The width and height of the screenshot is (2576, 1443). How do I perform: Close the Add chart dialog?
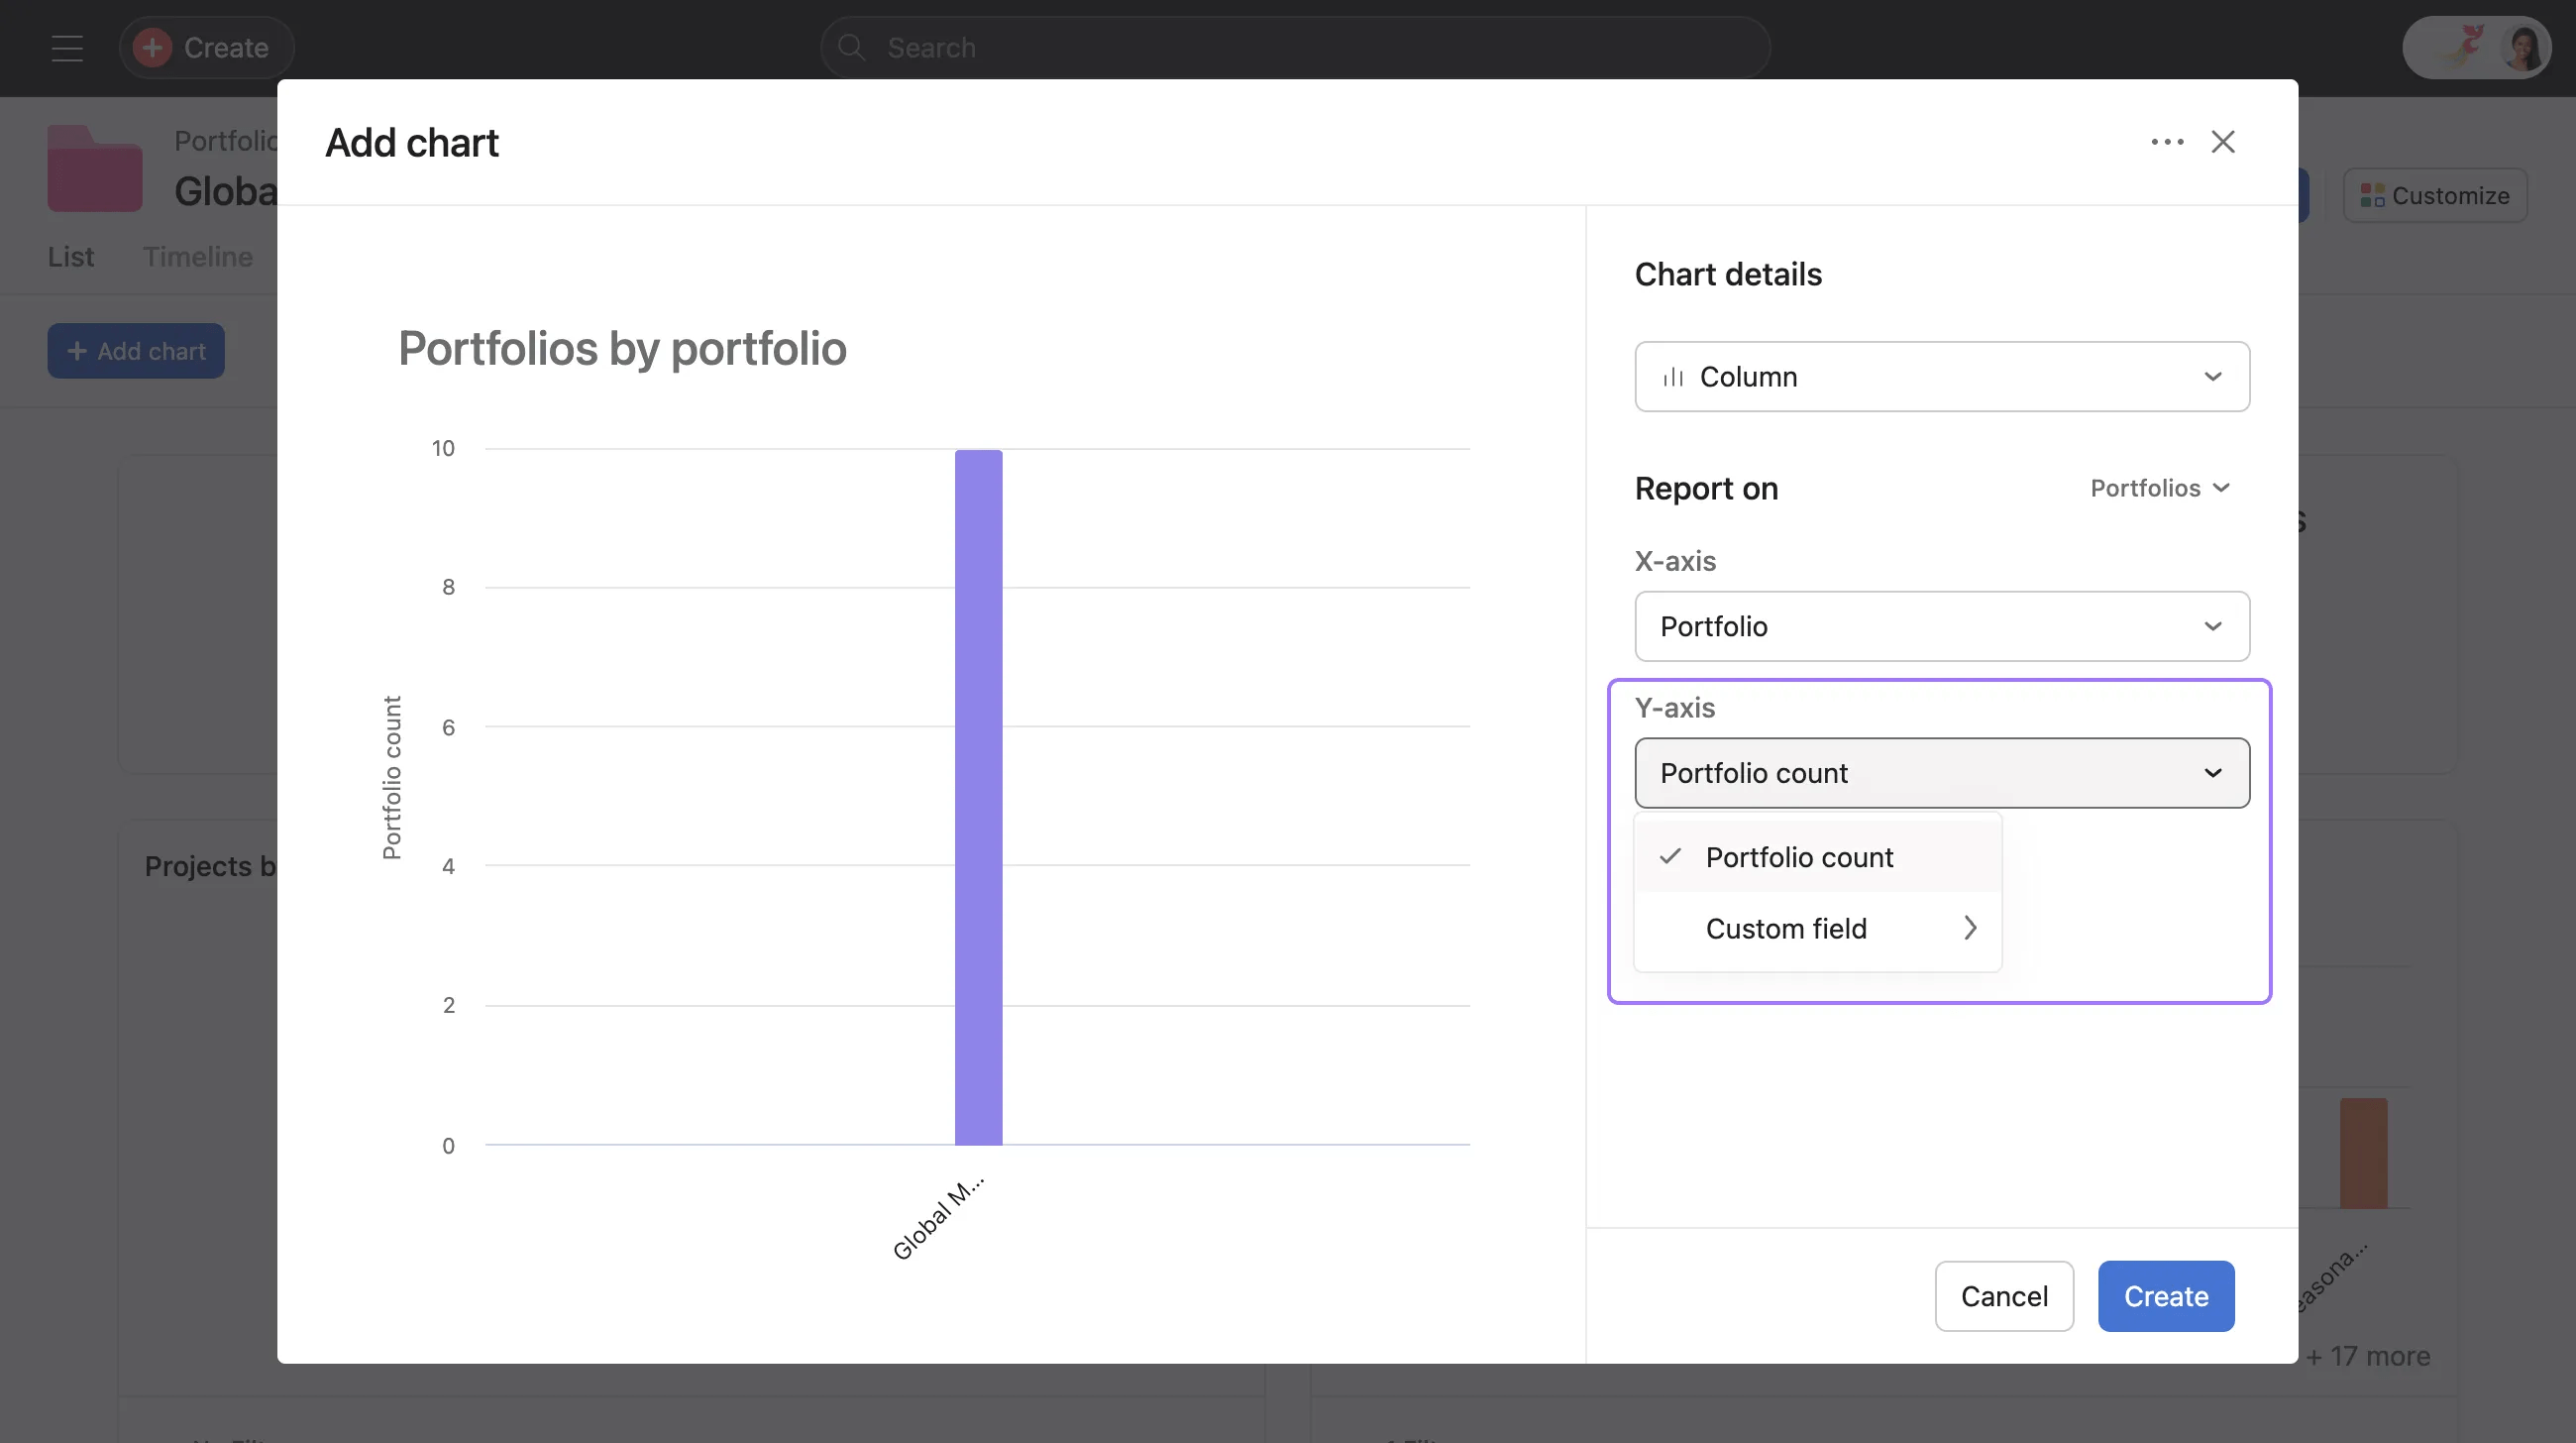(x=2222, y=142)
